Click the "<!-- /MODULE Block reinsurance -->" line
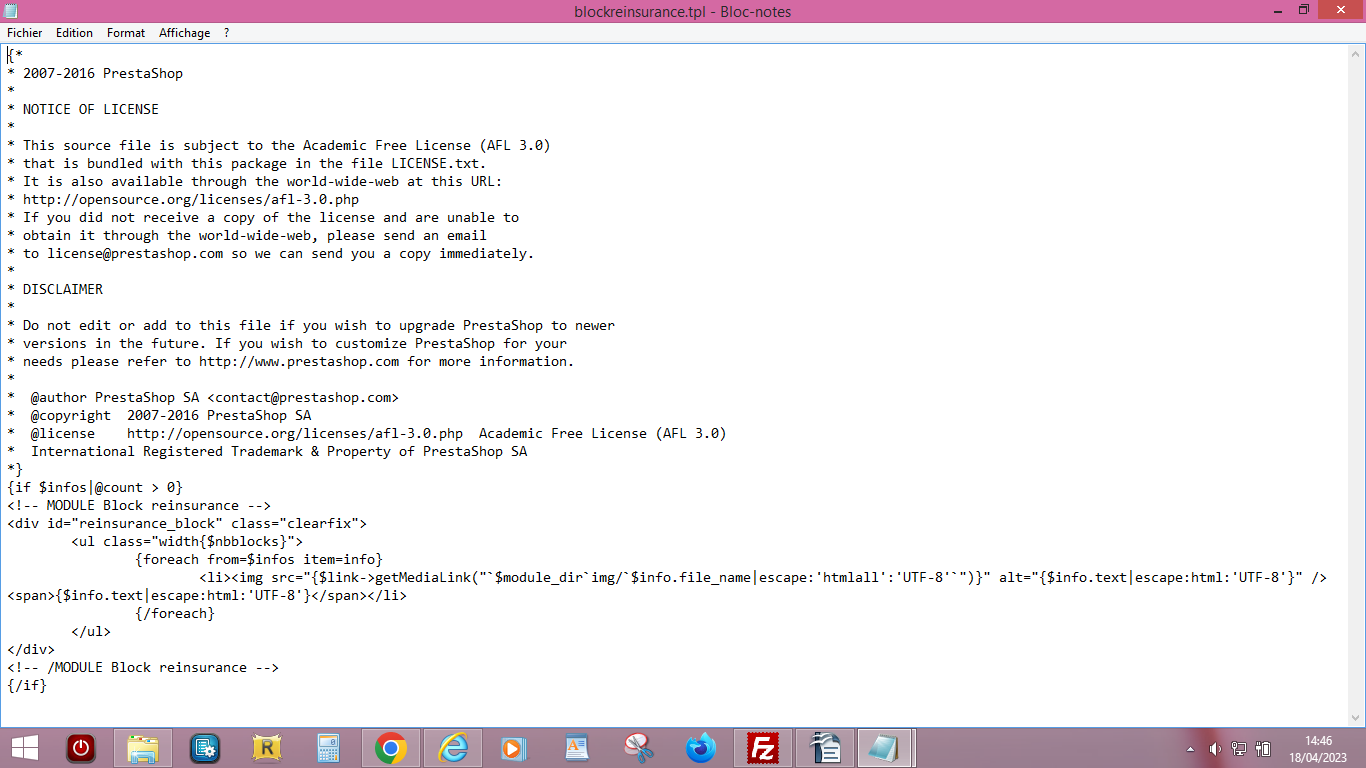This screenshot has width=1366, height=768. tap(143, 667)
